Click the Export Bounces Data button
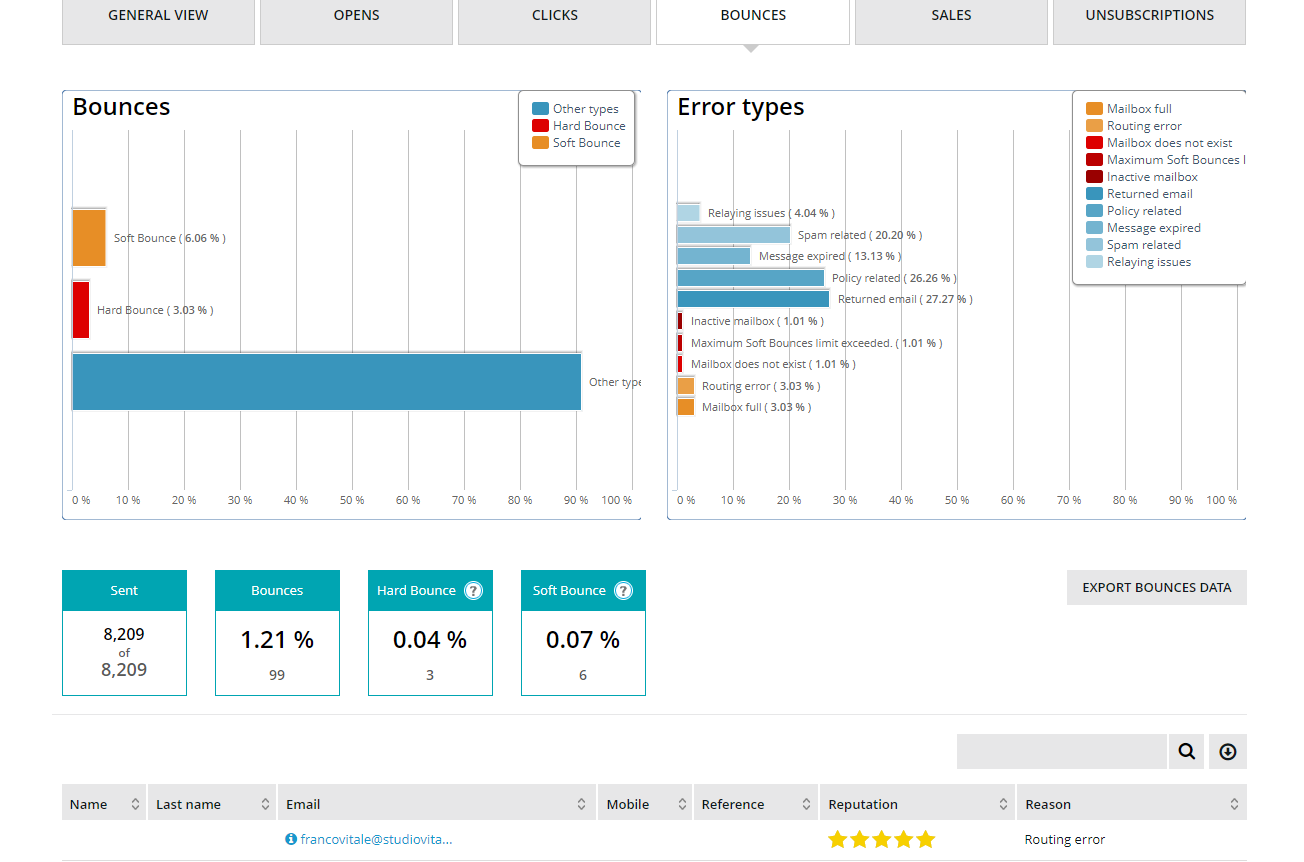 [x=1157, y=588]
